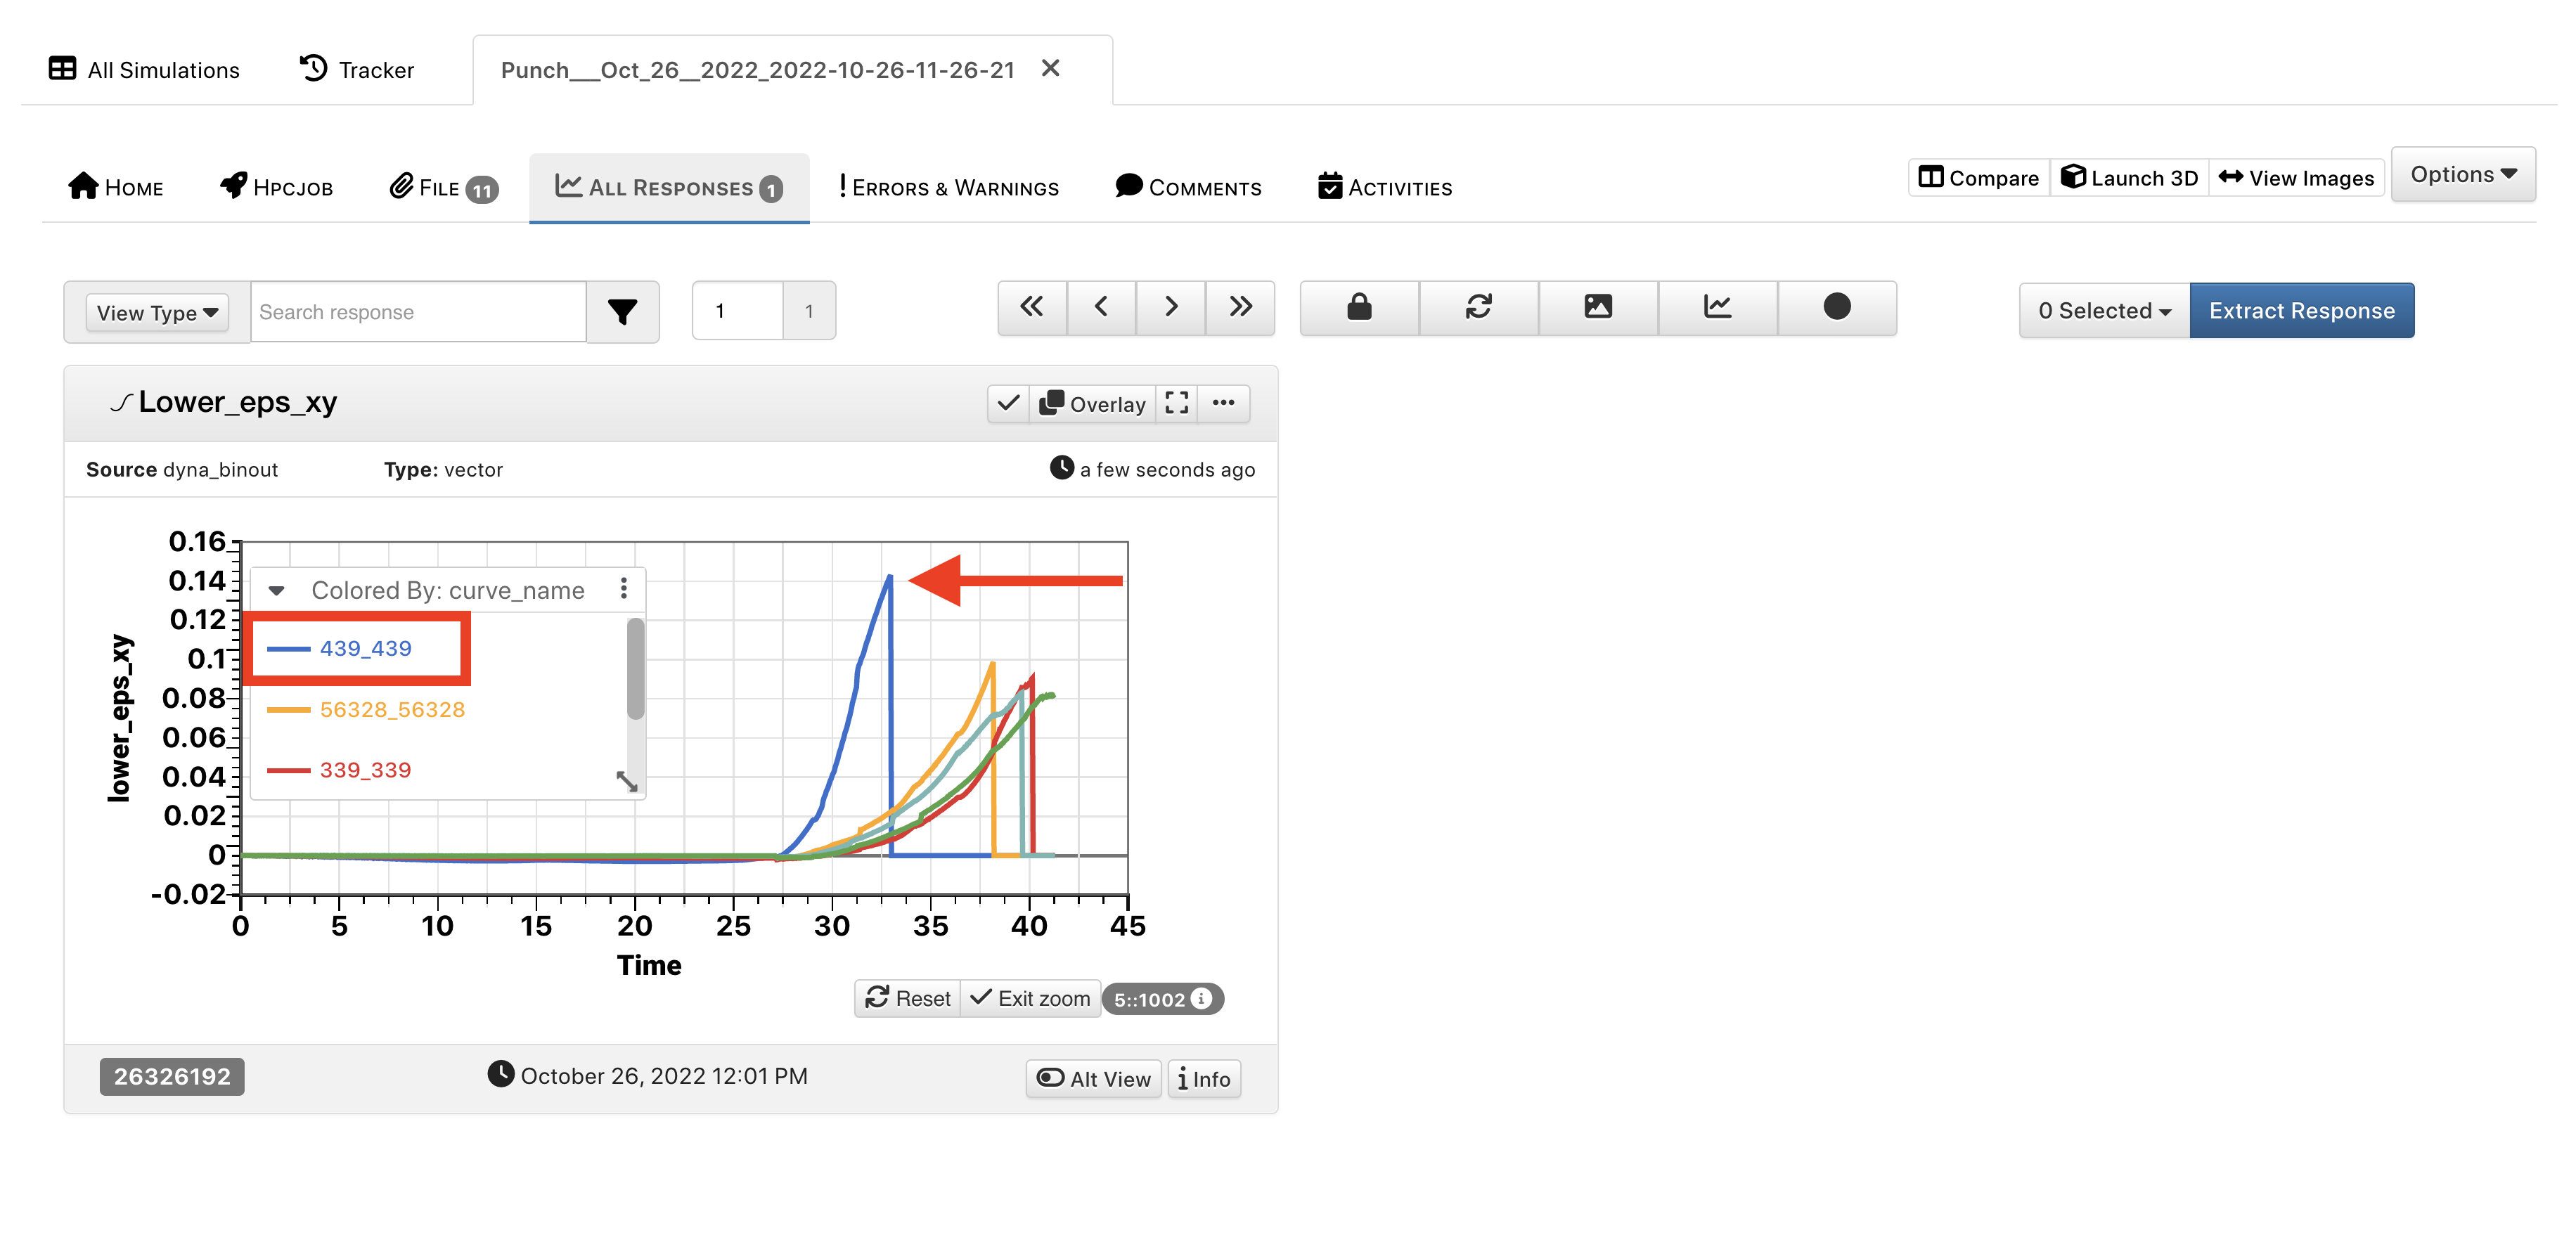2576x1254 pixels.
Task: Open the HPCJob tab
Action: point(276,188)
